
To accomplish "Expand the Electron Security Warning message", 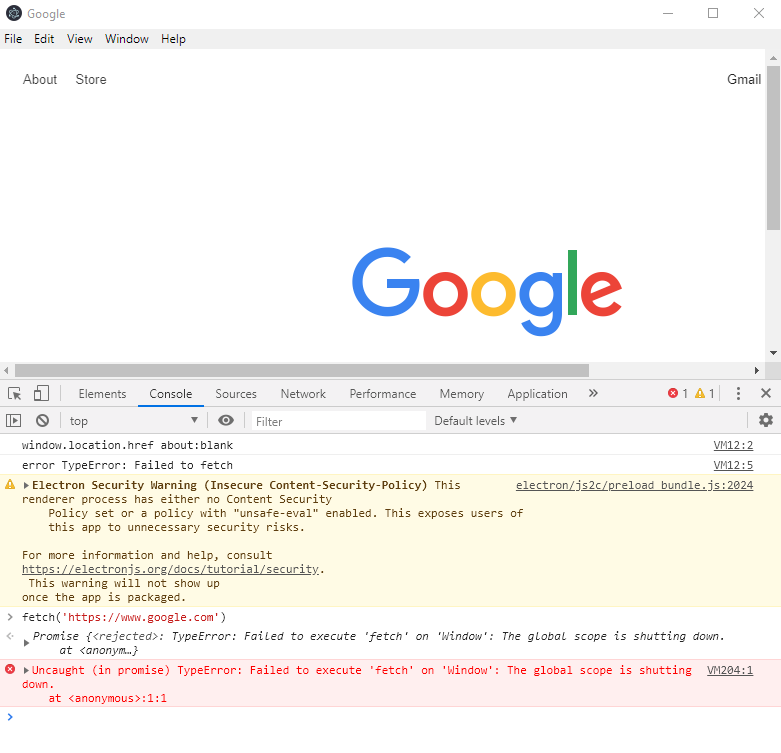I will click(x=26, y=486).
